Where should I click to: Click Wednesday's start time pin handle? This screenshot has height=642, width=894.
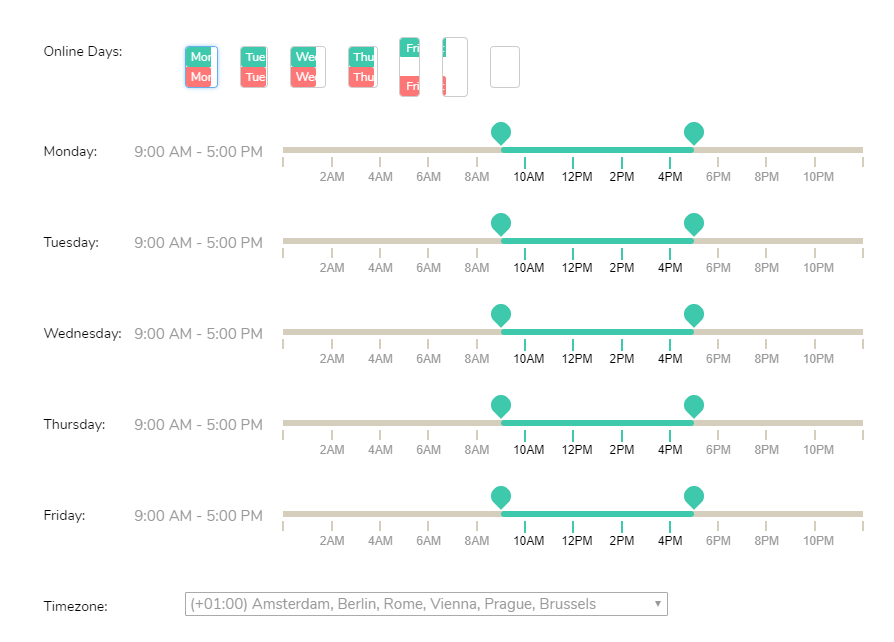[x=501, y=314]
